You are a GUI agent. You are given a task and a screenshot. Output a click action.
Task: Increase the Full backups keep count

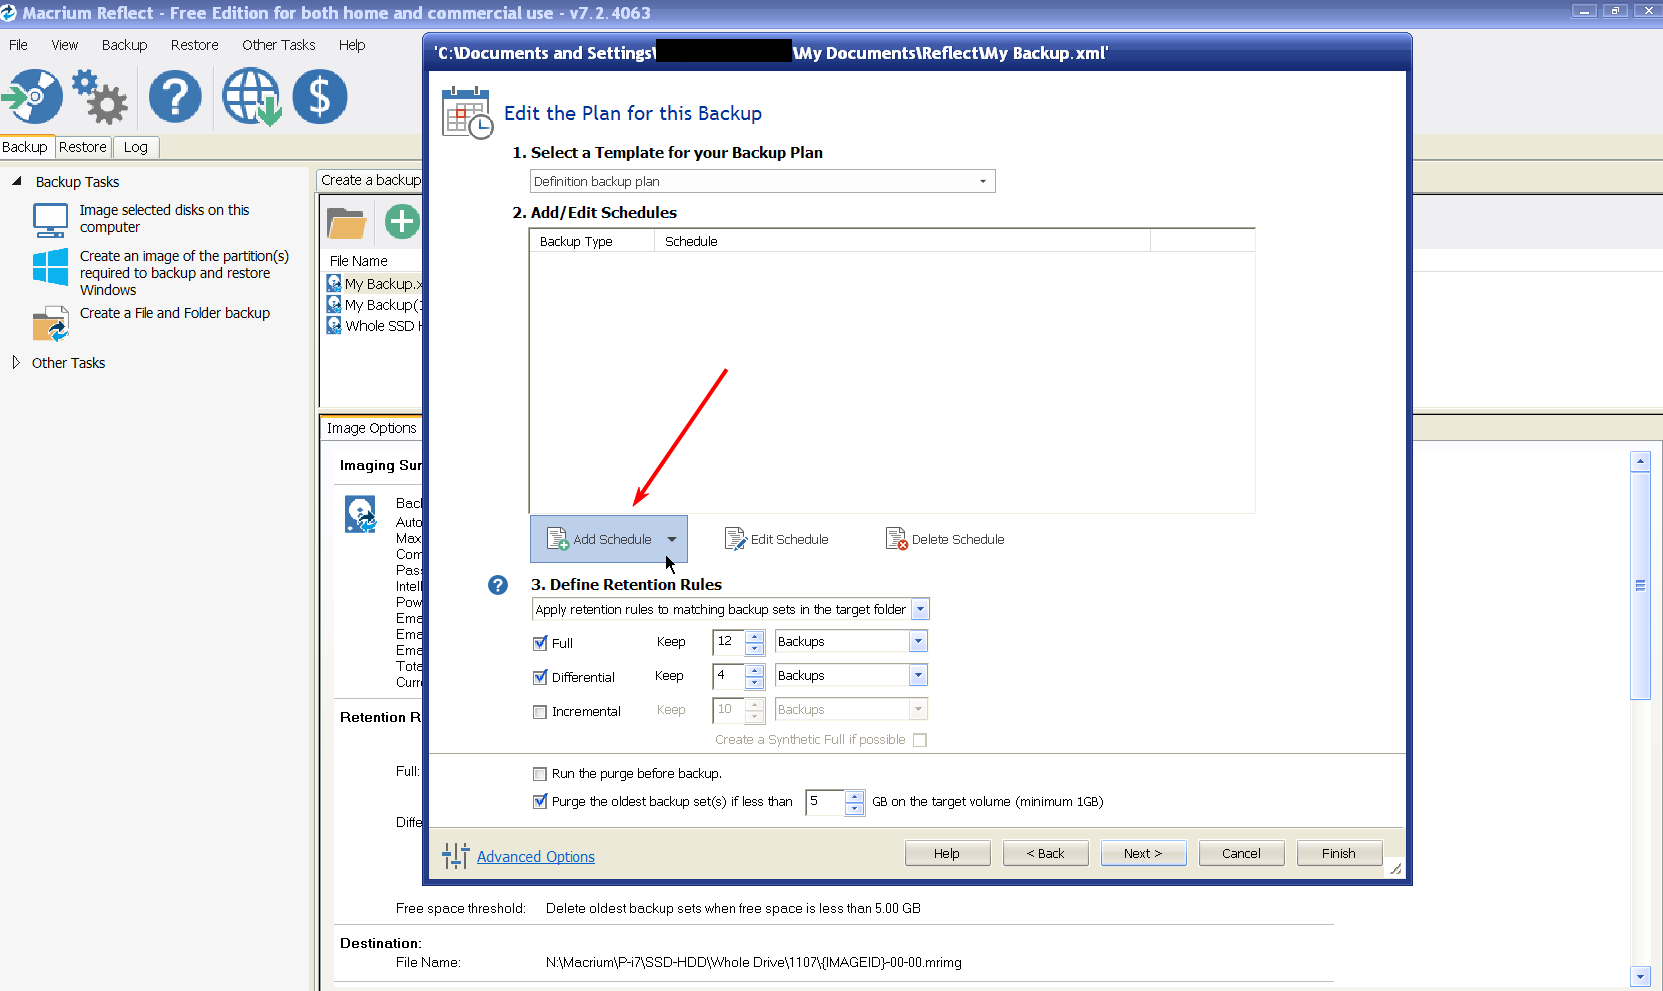click(755, 636)
